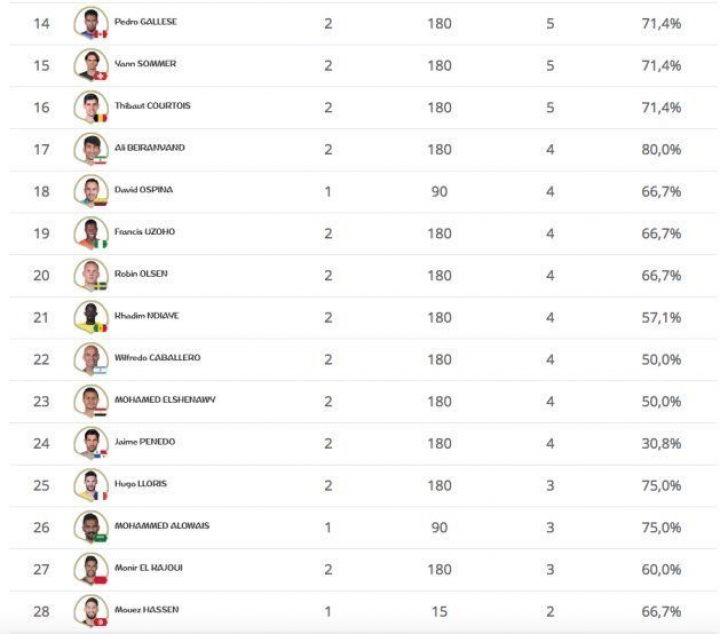Viewport: 720px width, 634px height.
Task: Click Francis Uzoho's player photo
Action: pos(90,233)
